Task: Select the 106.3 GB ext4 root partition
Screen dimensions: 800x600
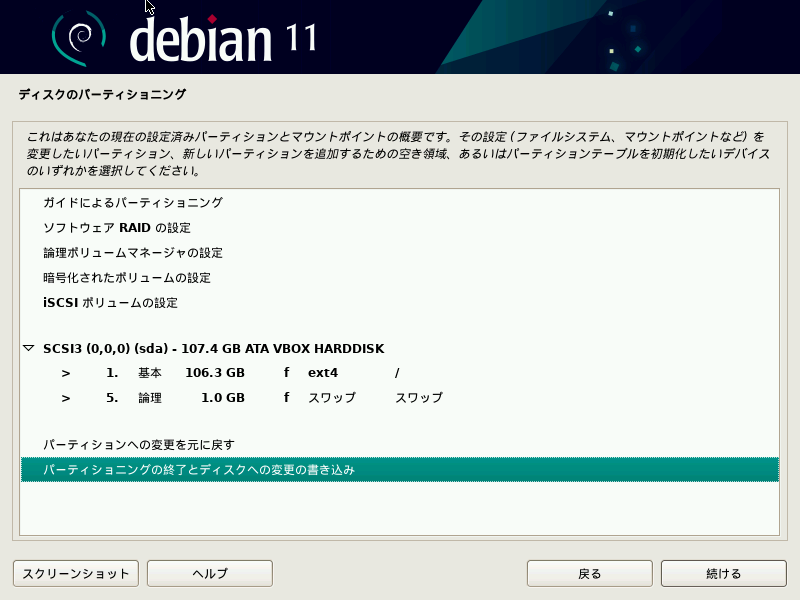Action: point(399,373)
